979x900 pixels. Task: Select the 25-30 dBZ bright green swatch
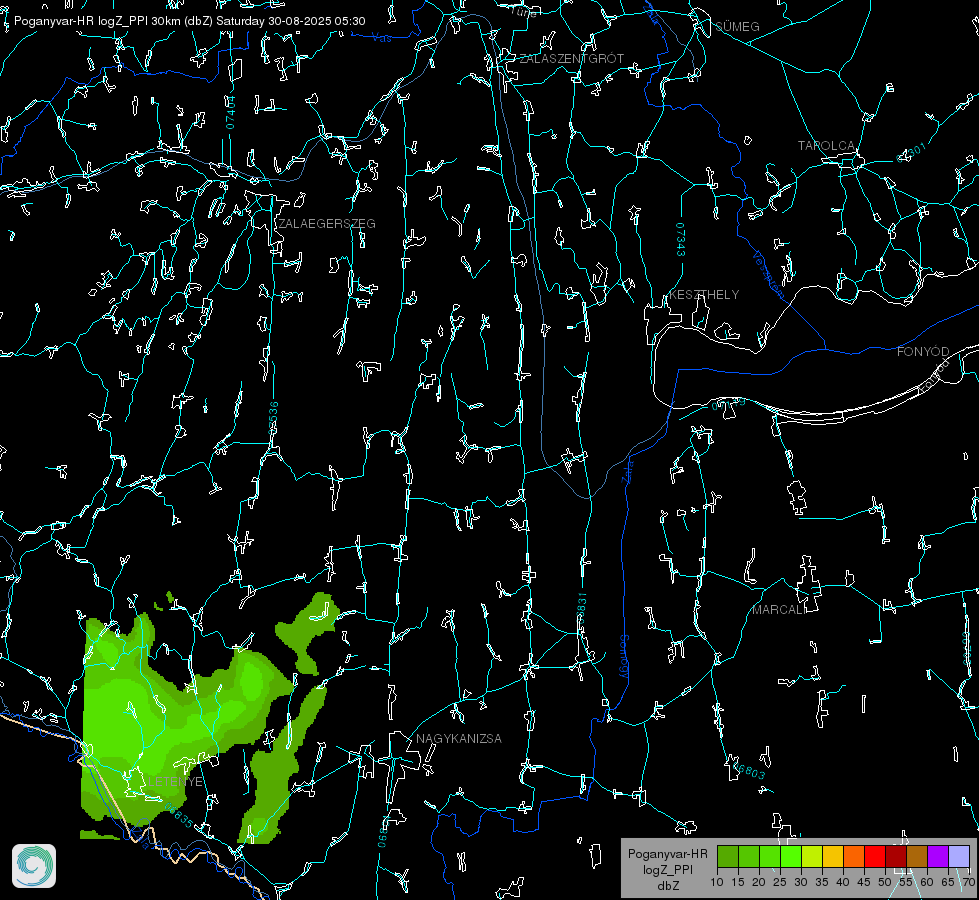pos(791,856)
